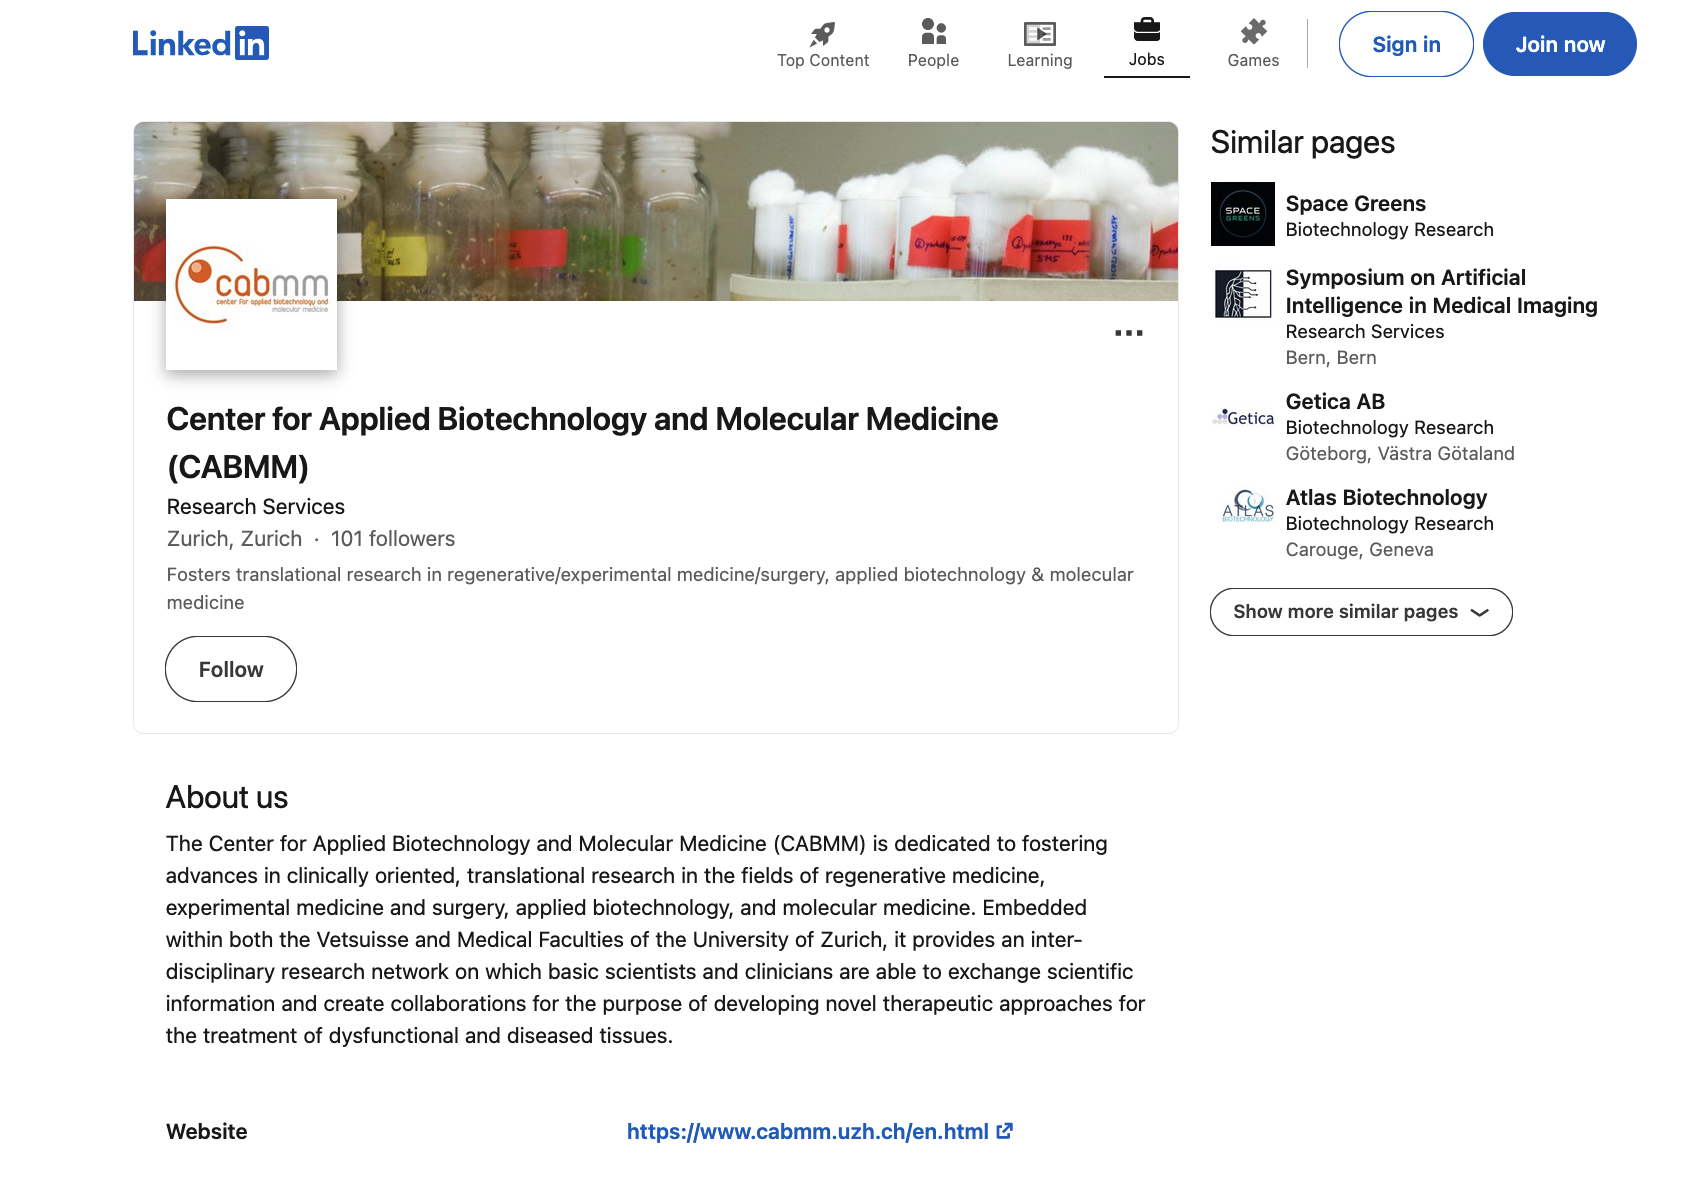Follow the CABMM page
1688x1177 pixels.
(x=231, y=669)
